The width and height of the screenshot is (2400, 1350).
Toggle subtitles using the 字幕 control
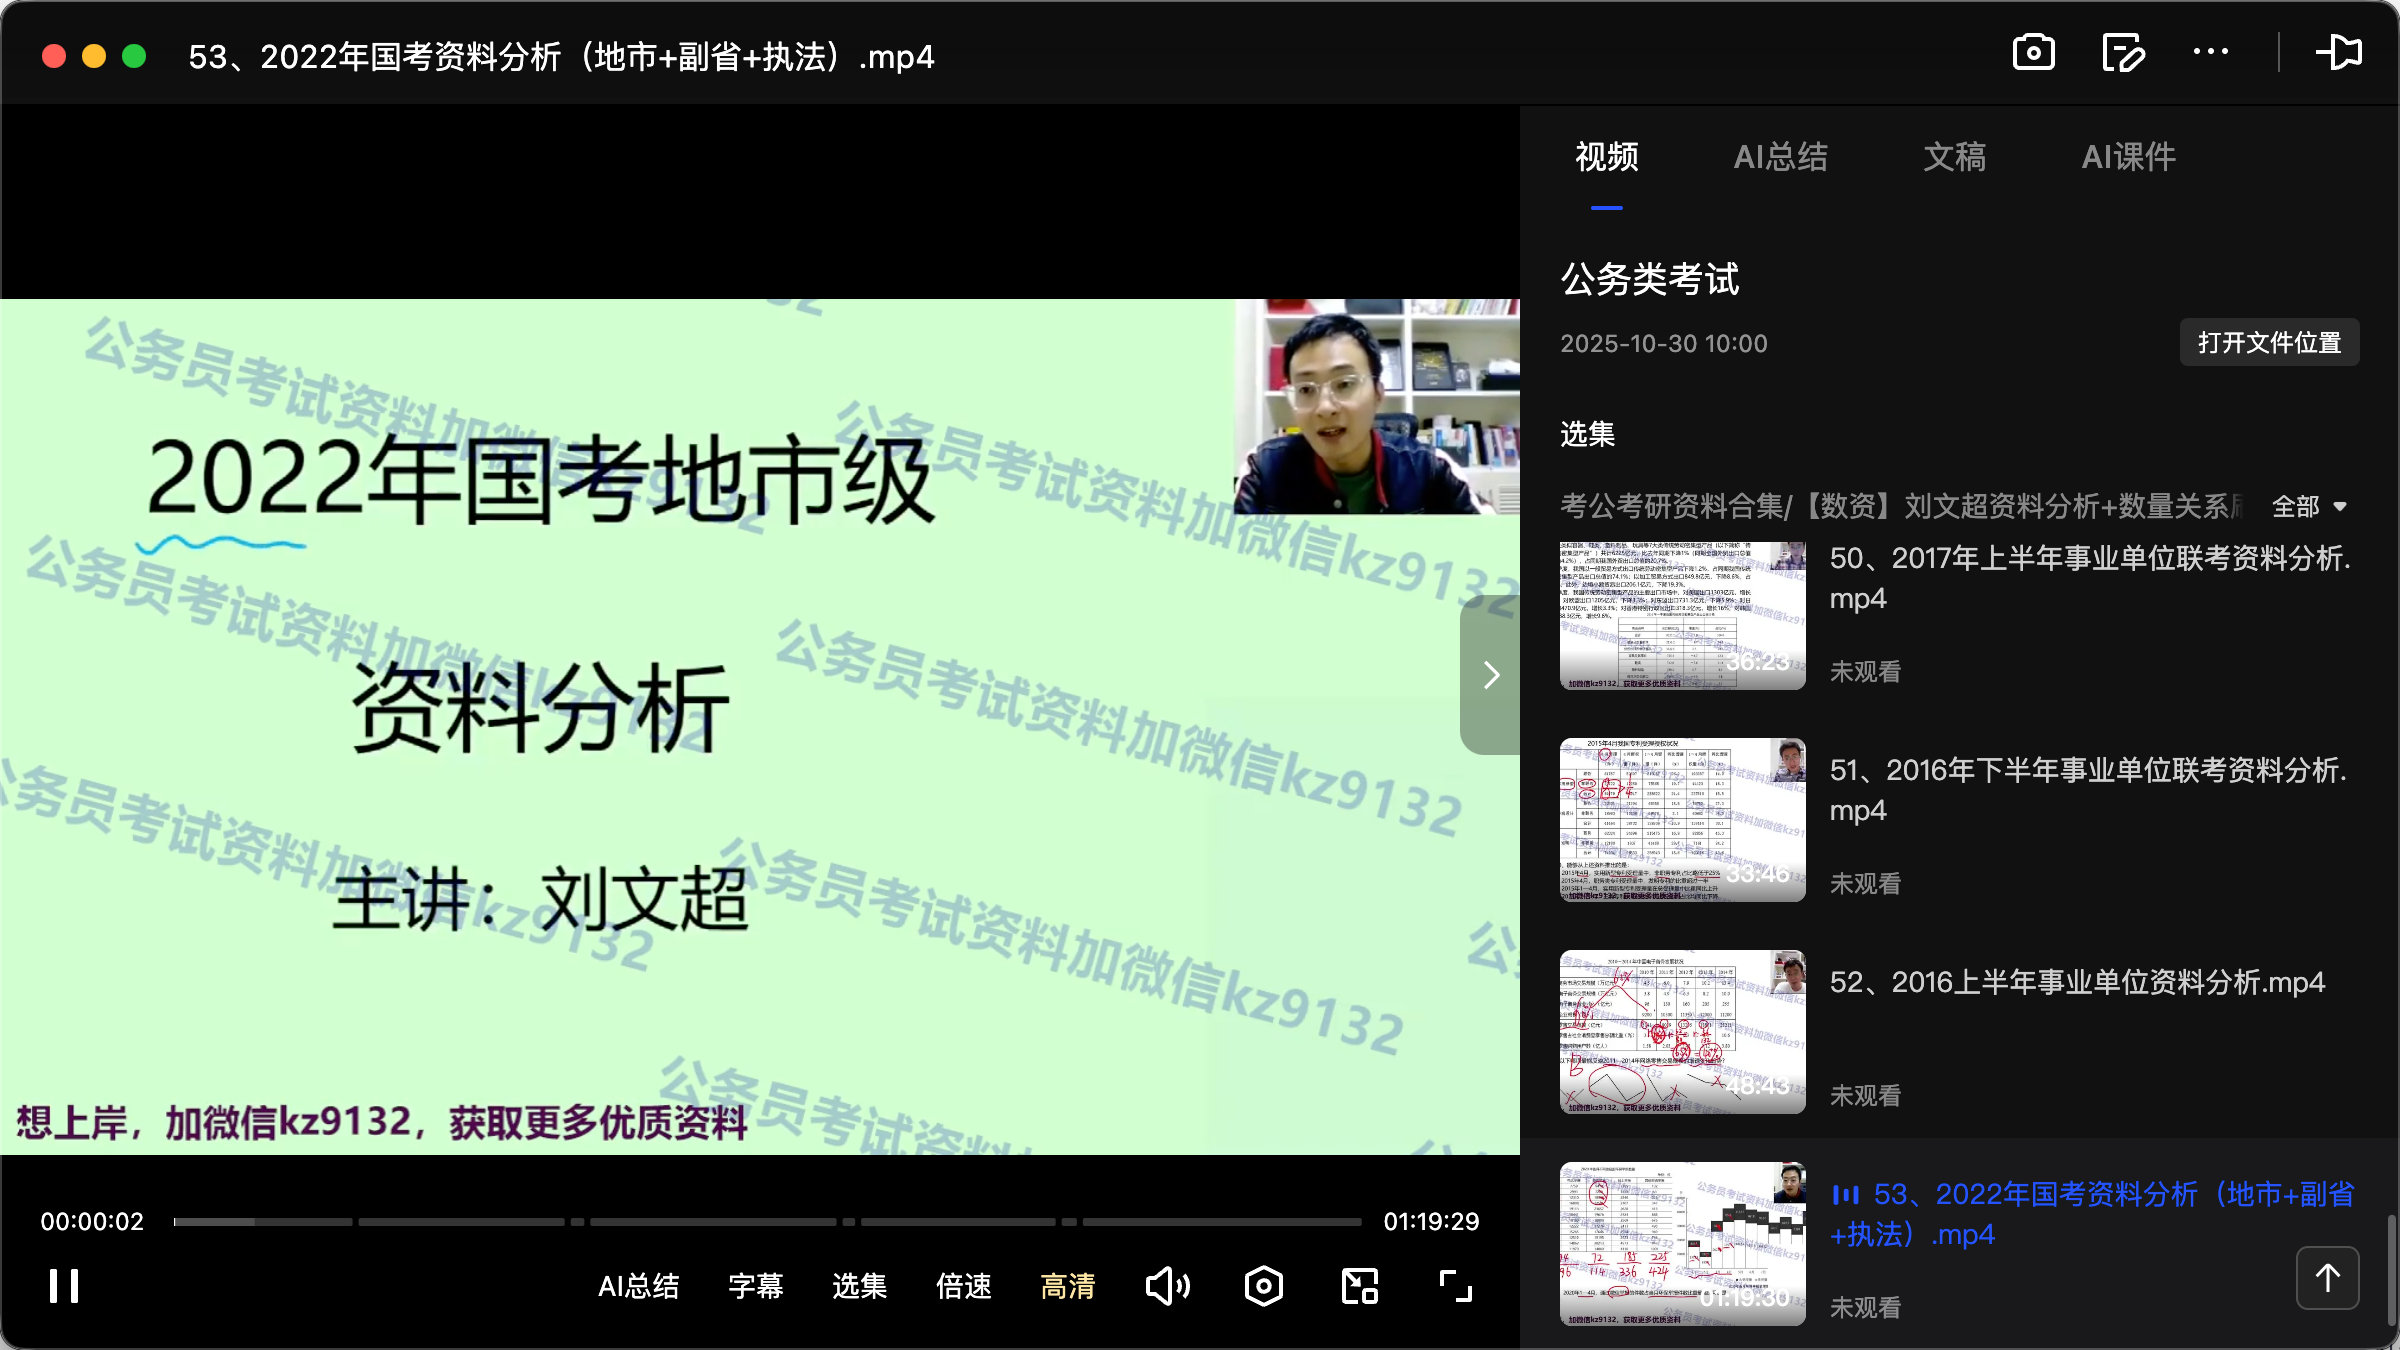756,1286
